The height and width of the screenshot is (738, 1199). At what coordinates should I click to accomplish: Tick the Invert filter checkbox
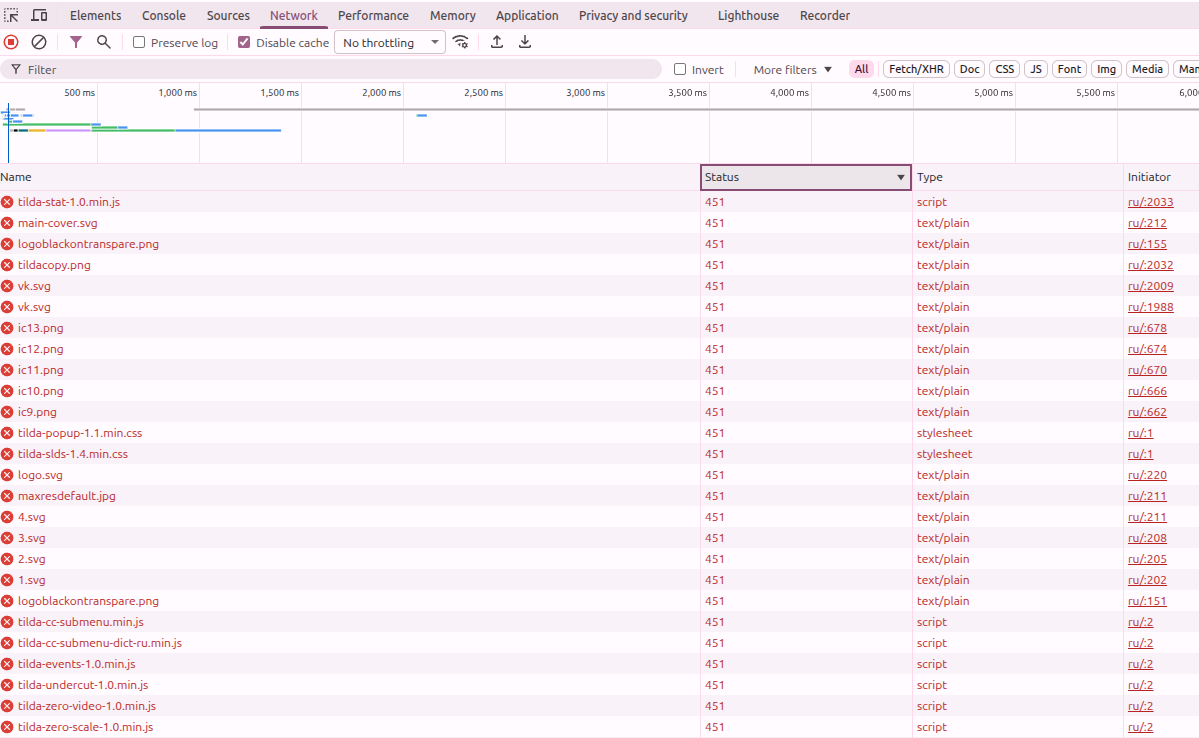(680, 69)
